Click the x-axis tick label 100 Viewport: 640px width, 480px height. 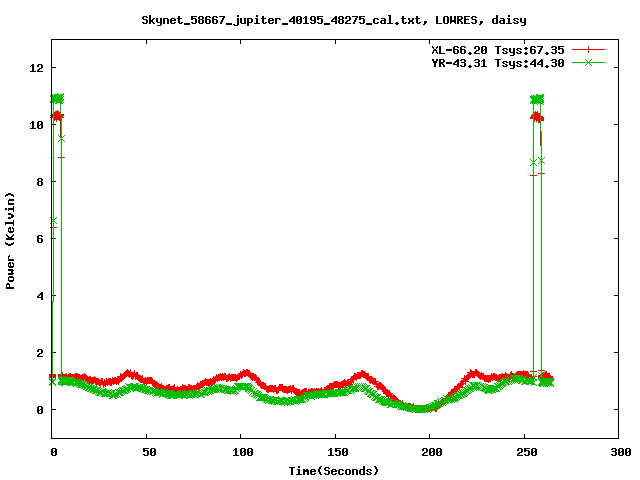(x=243, y=452)
